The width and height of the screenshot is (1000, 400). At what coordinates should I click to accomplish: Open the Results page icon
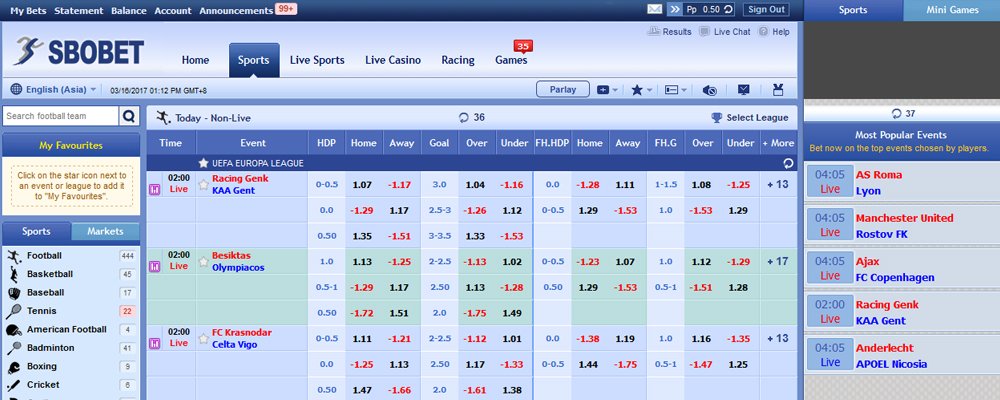(x=653, y=31)
